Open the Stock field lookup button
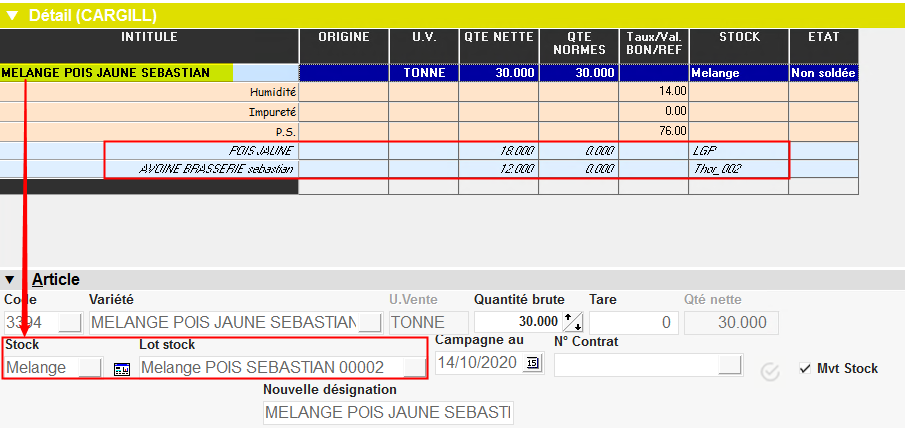 coord(90,367)
